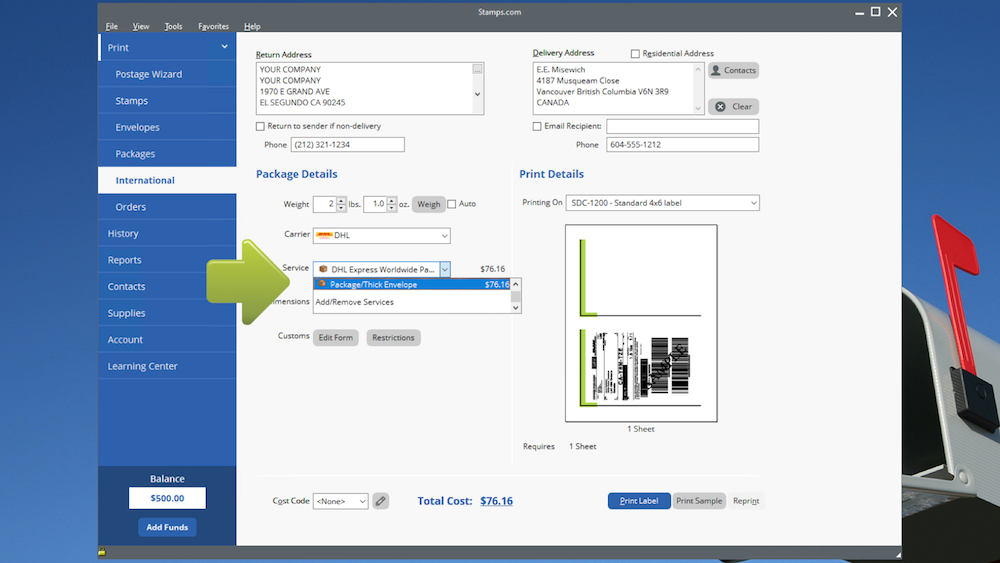
Task: Click the Edit Form customs button
Action: click(x=336, y=338)
